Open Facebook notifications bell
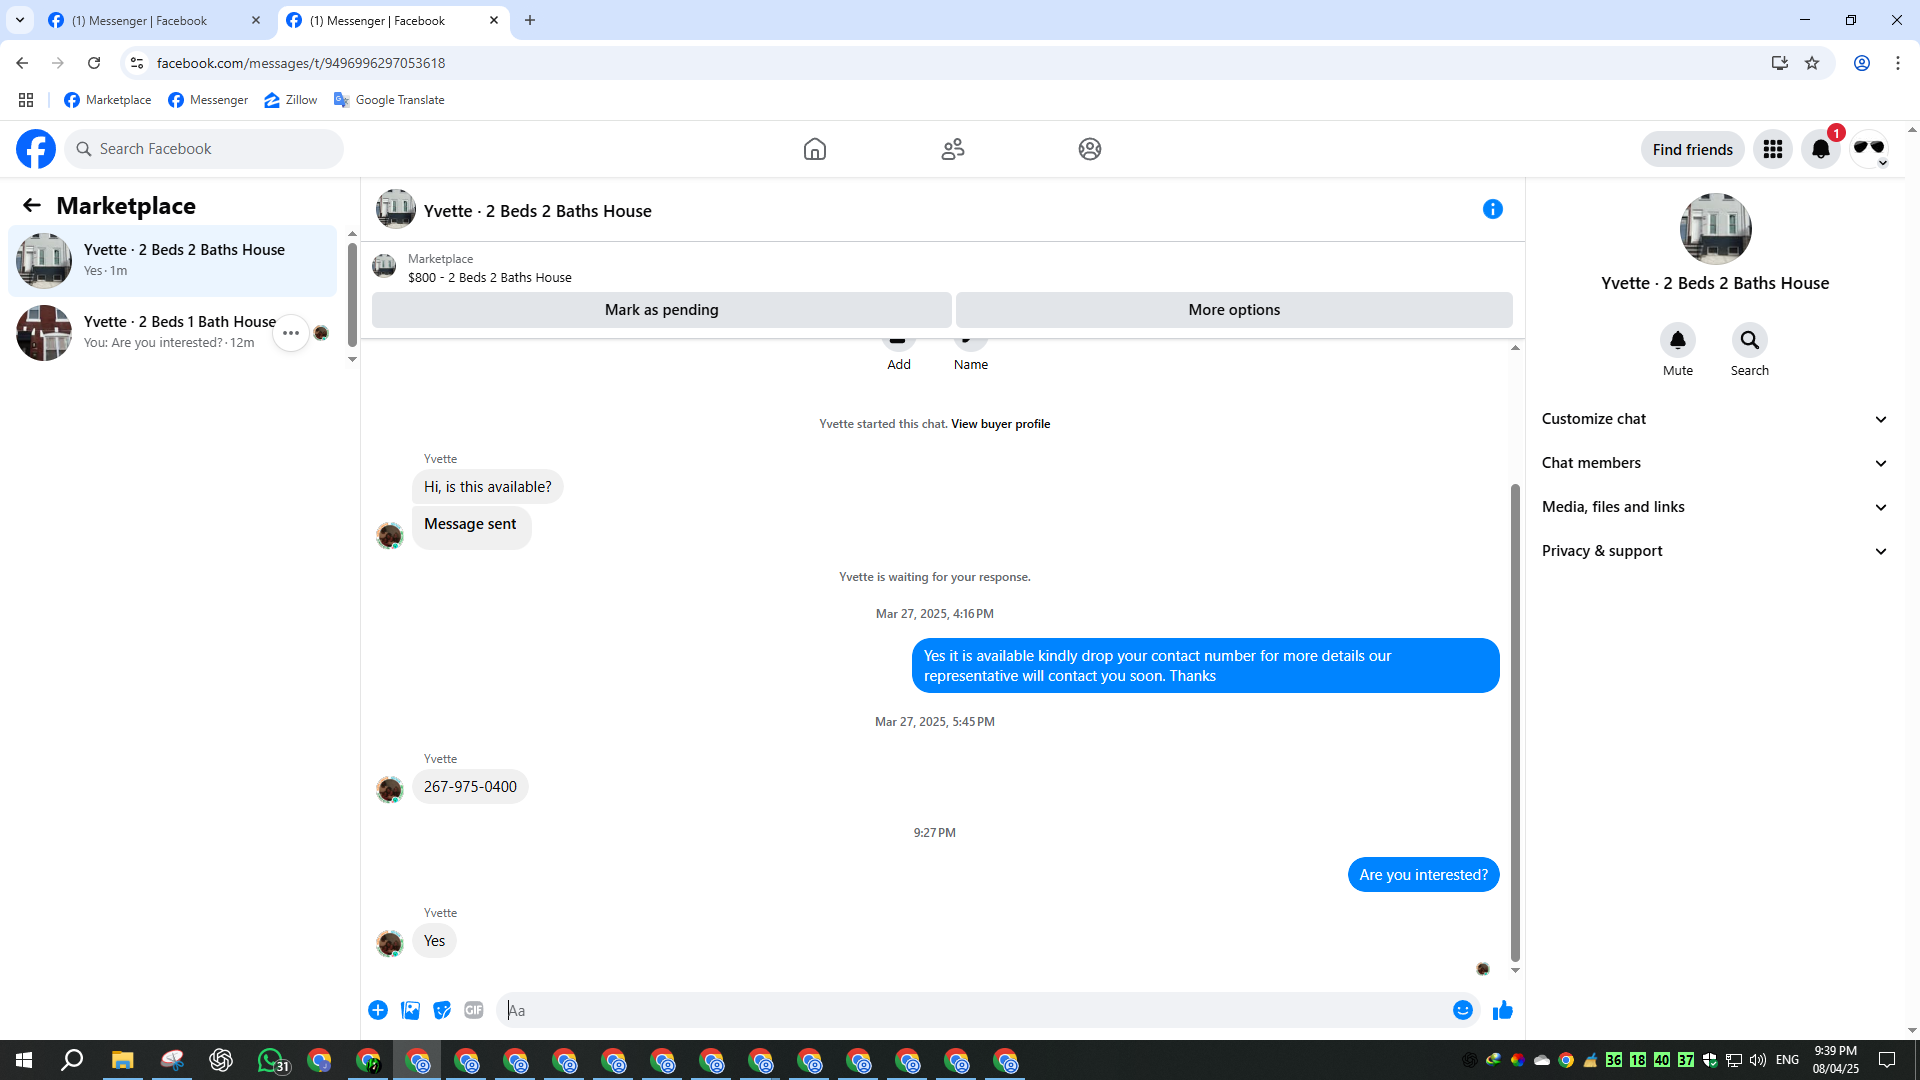The height and width of the screenshot is (1080, 1920). coord(1820,149)
